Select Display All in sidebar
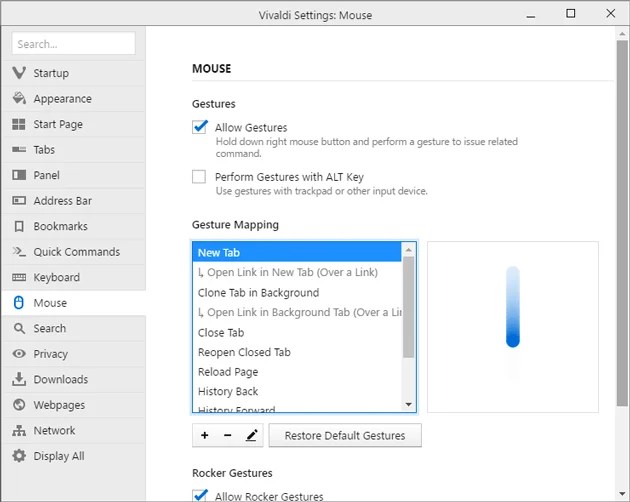The width and height of the screenshot is (630, 502). pos(74,456)
